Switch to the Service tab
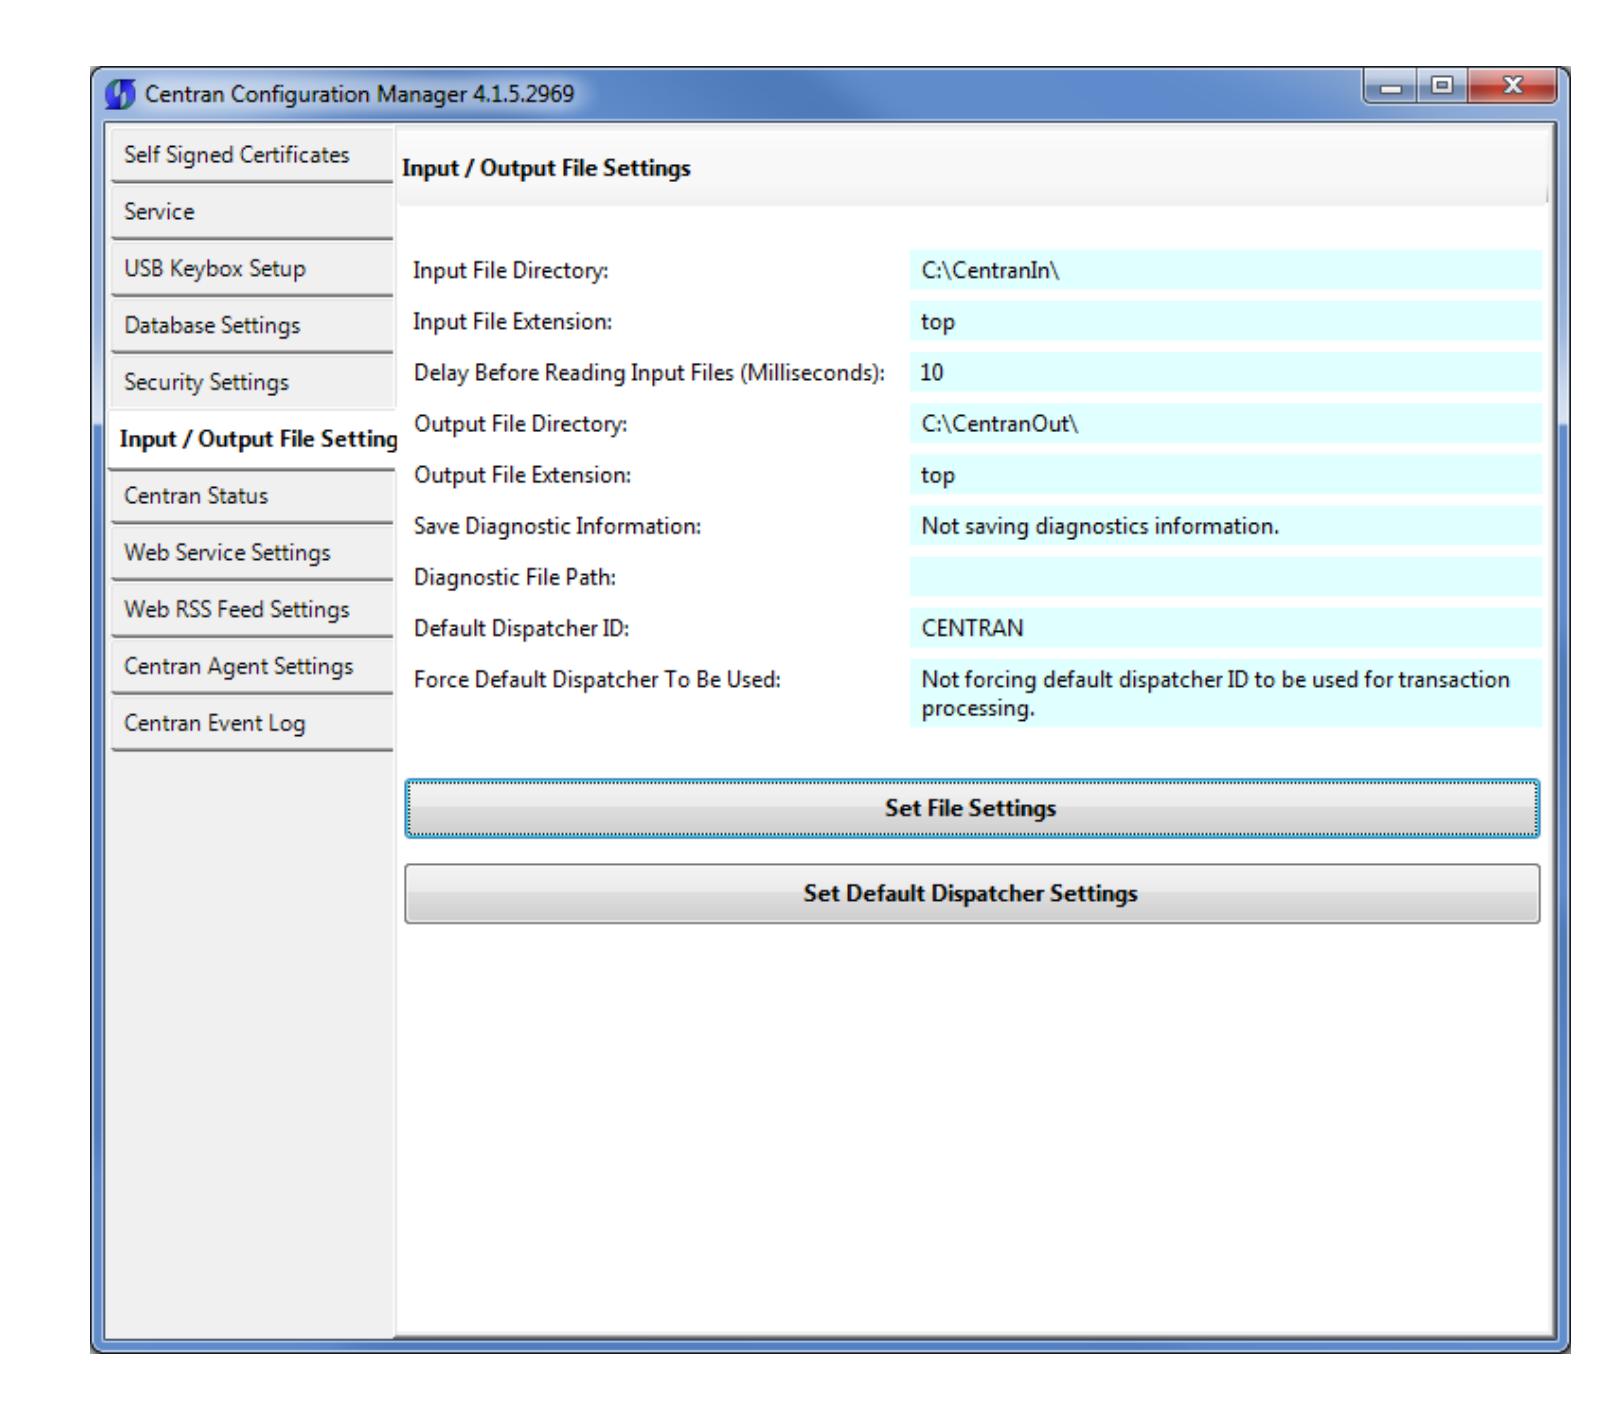 252,212
